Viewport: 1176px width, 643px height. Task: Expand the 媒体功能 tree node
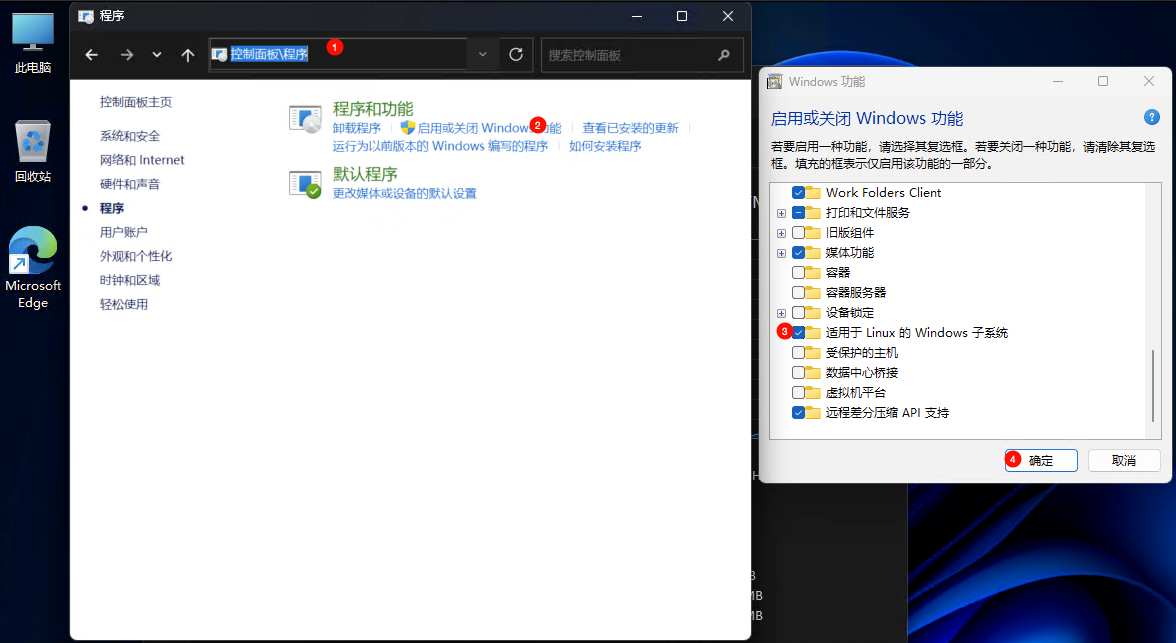point(782,254)
